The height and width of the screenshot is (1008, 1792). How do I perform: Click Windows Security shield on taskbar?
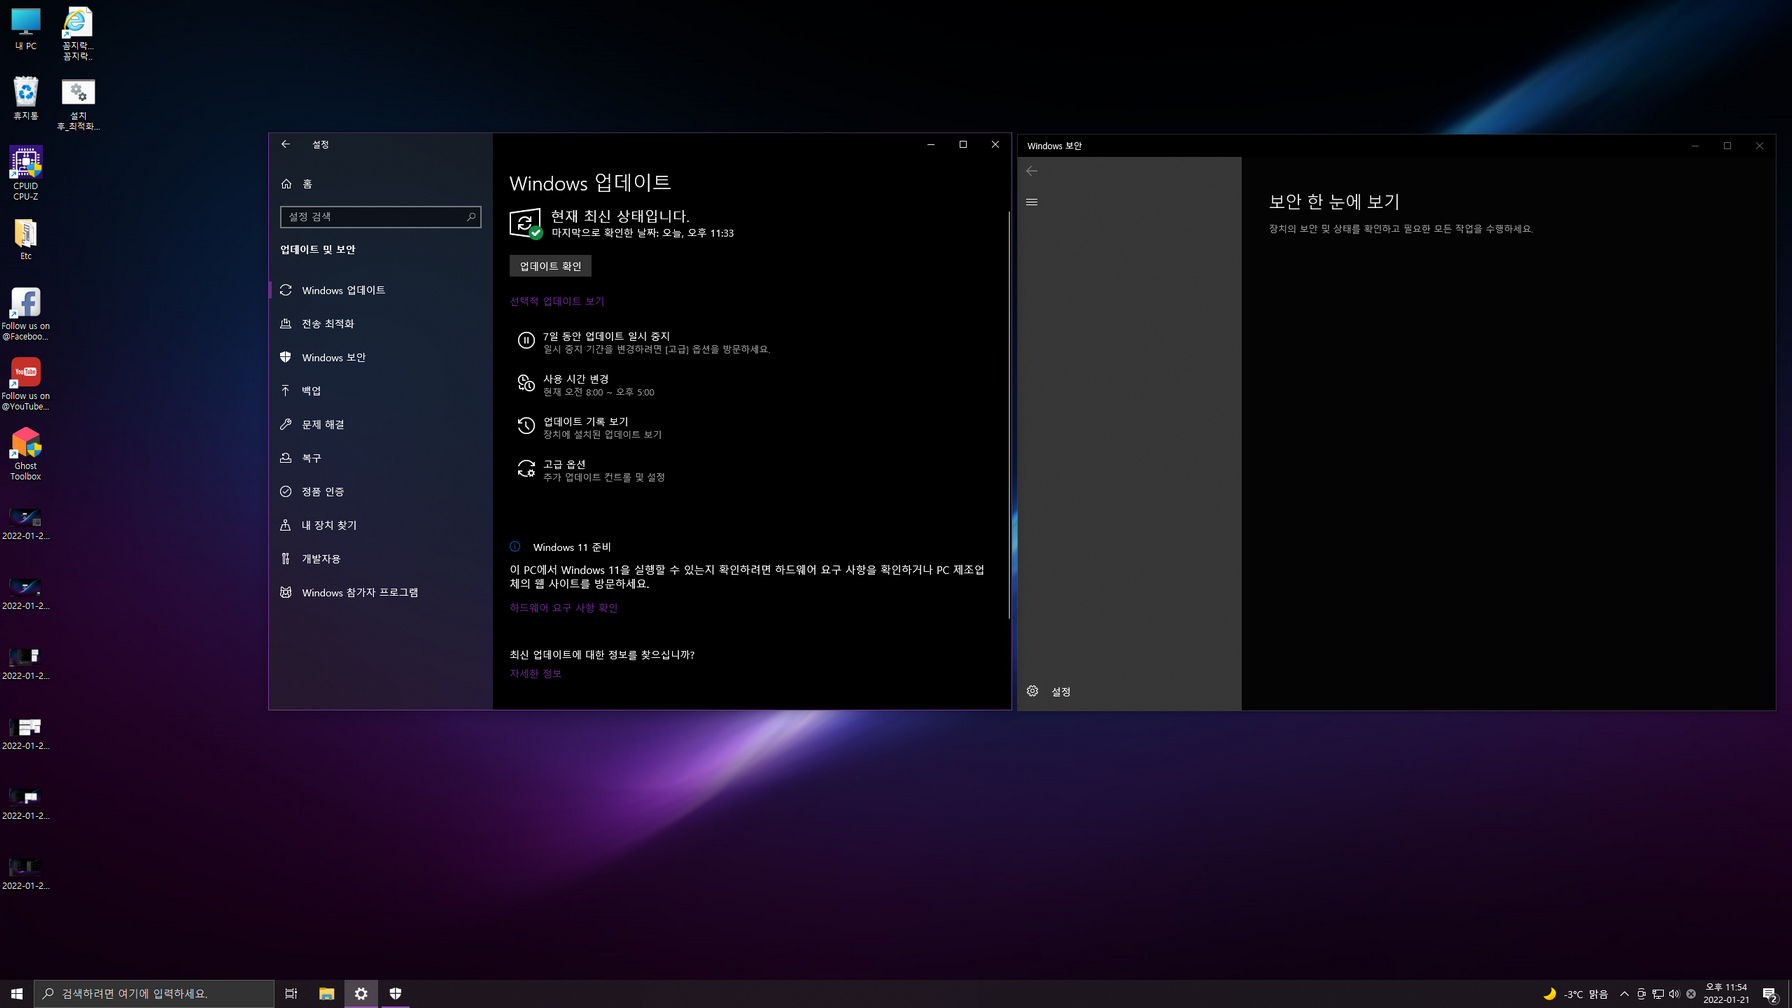396,993
